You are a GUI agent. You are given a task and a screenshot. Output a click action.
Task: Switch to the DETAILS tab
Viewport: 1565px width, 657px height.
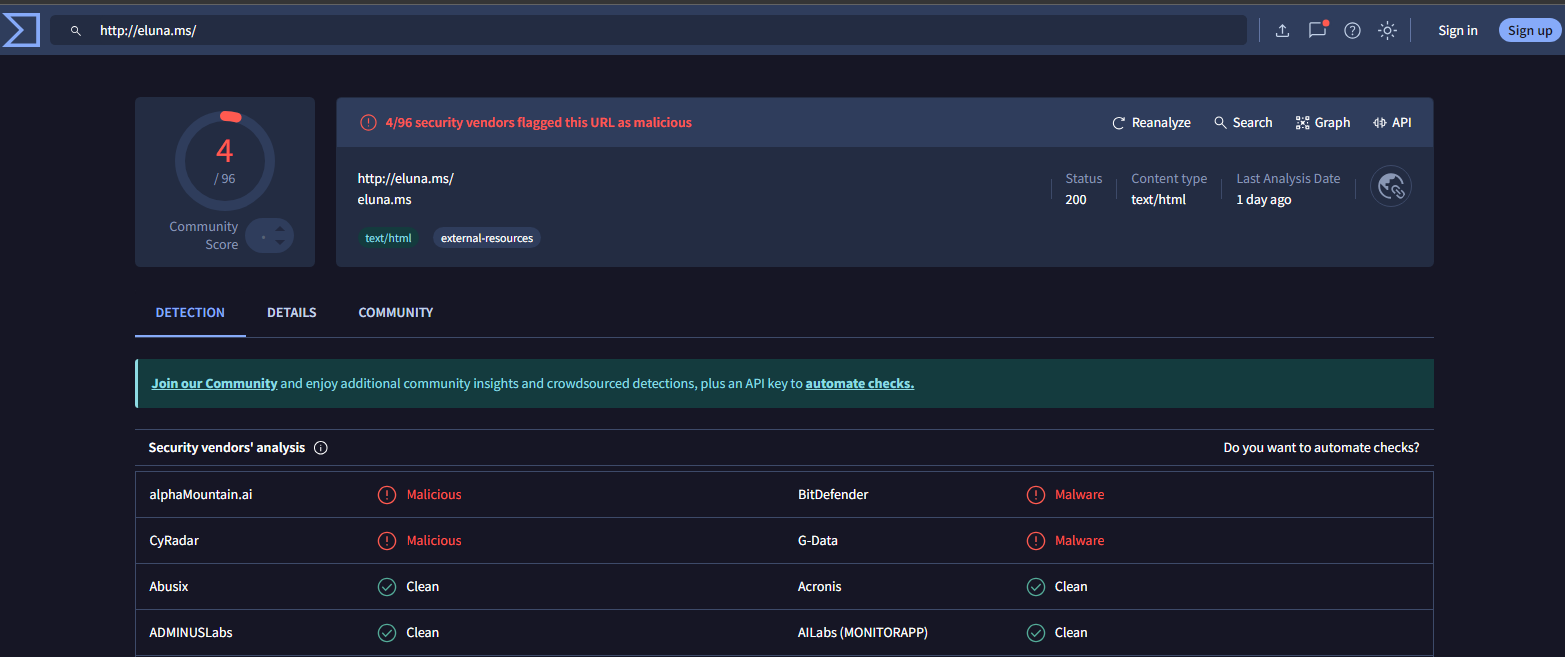[x=292, y=313]
